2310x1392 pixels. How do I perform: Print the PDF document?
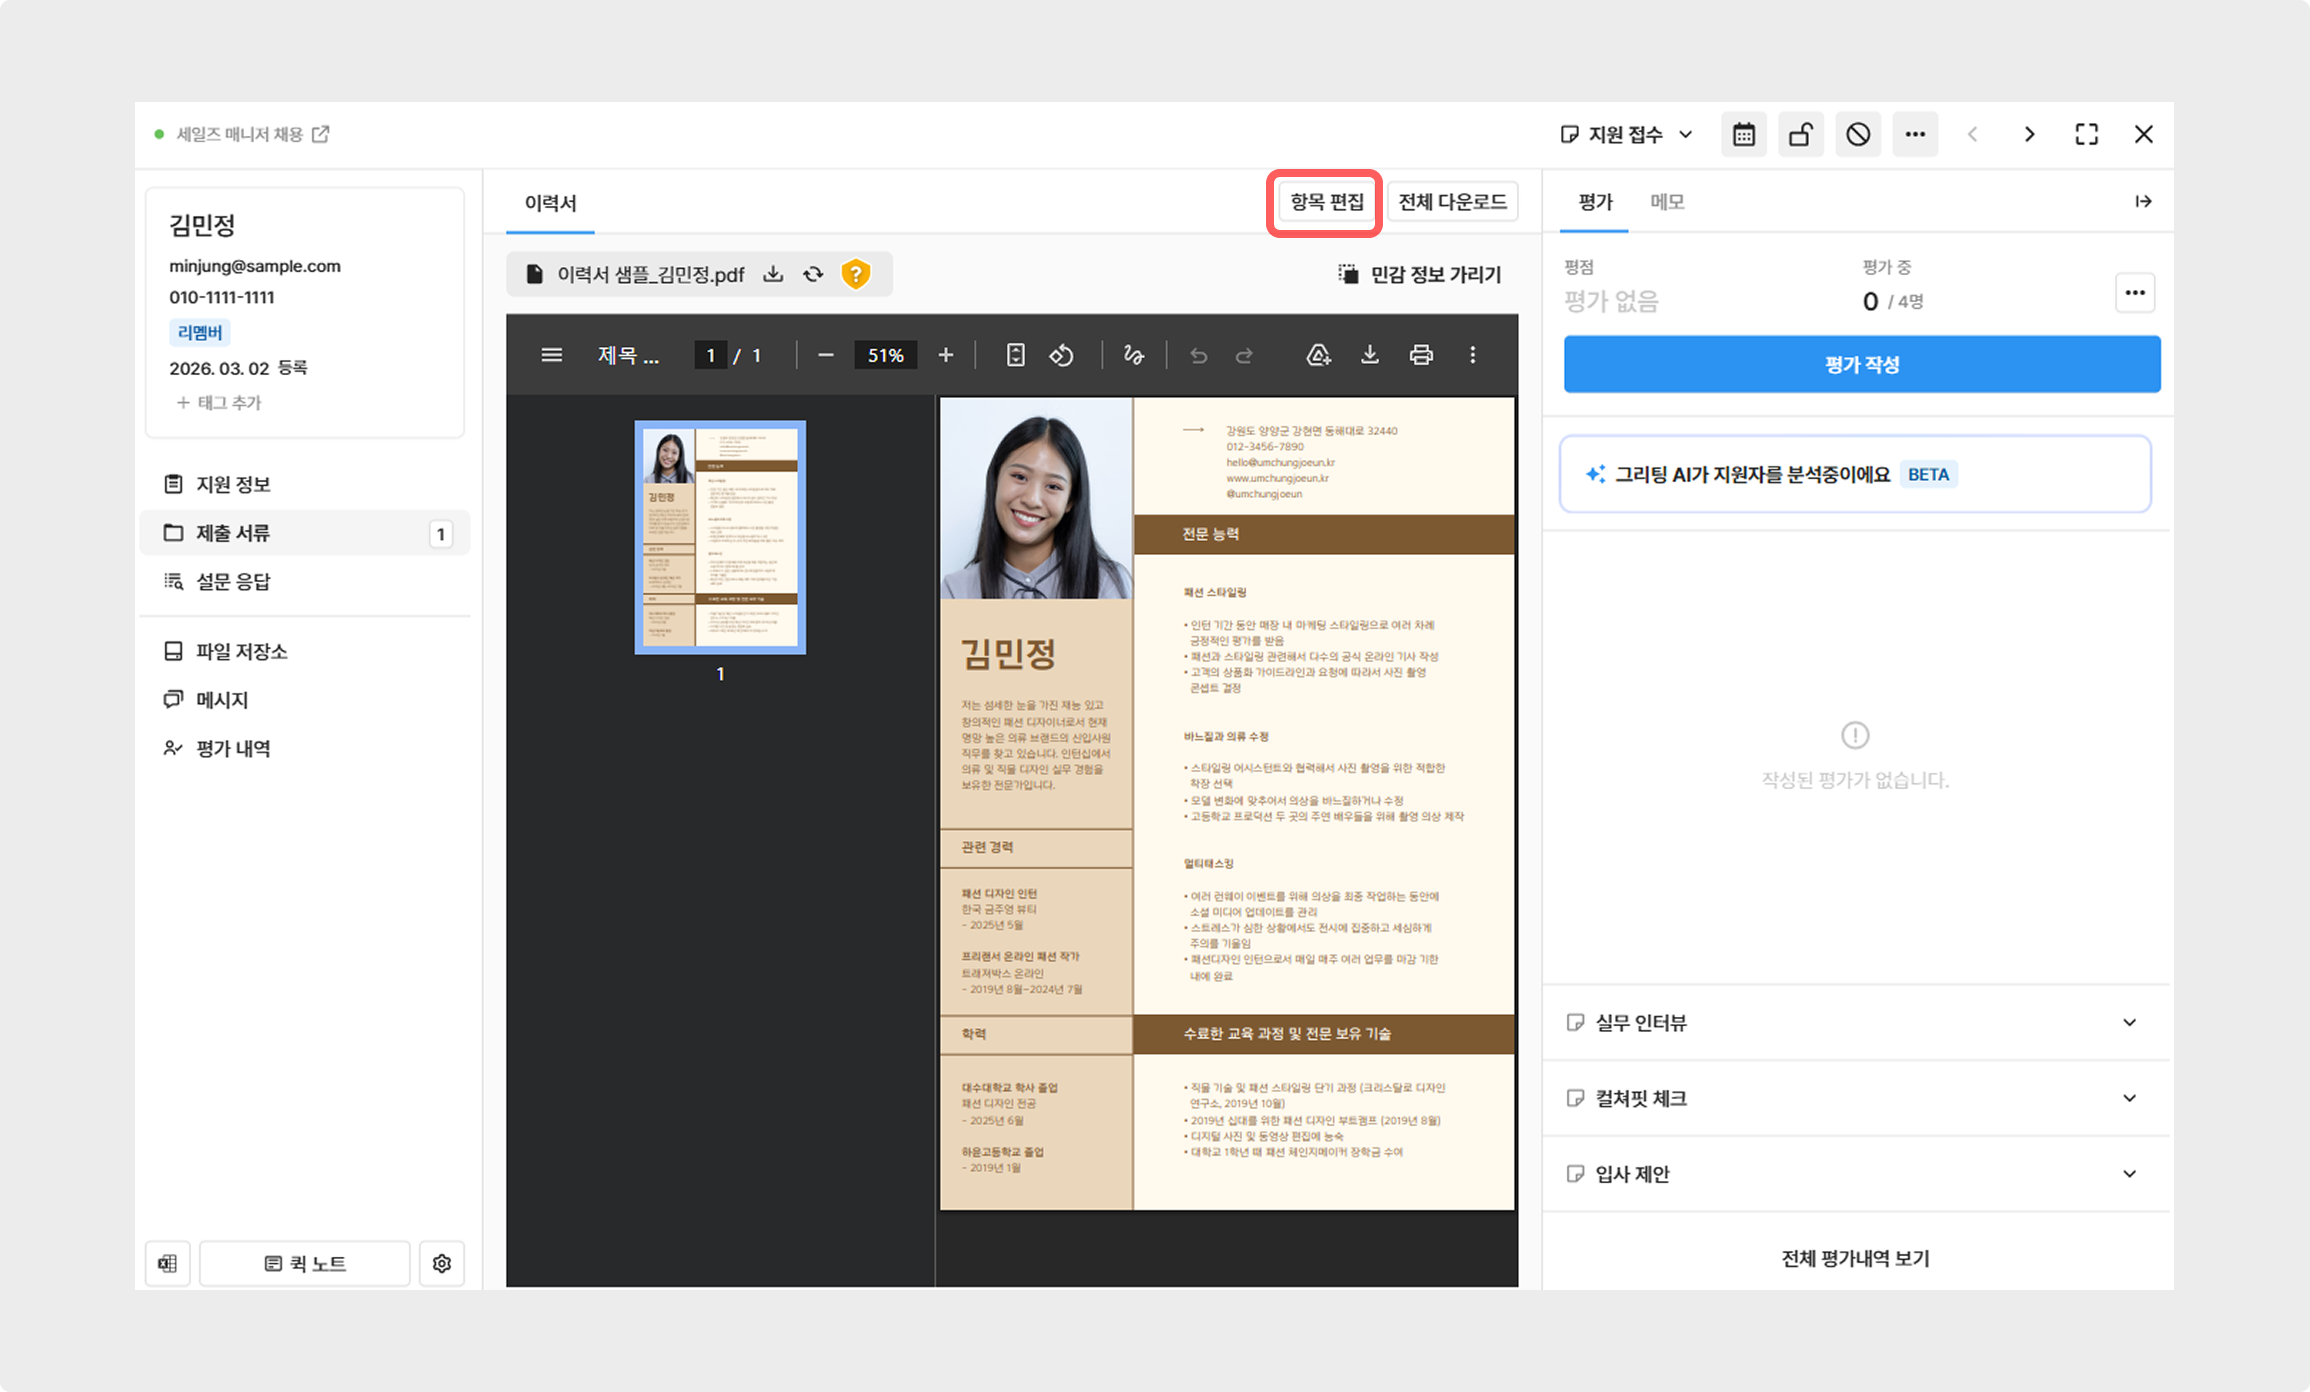tap(1421, 355)
